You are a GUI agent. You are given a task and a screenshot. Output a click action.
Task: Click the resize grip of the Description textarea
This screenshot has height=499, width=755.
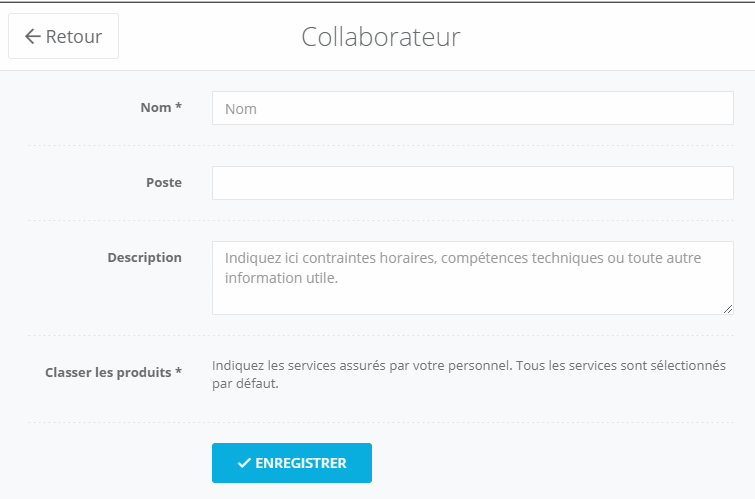coord(728,309)
